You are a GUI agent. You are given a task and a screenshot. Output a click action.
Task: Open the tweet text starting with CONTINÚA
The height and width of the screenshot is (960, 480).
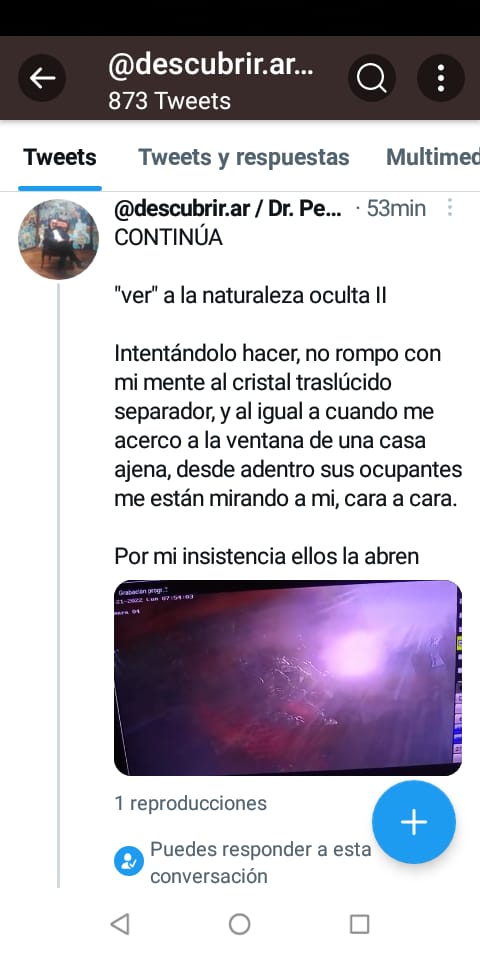pos(288,396)
